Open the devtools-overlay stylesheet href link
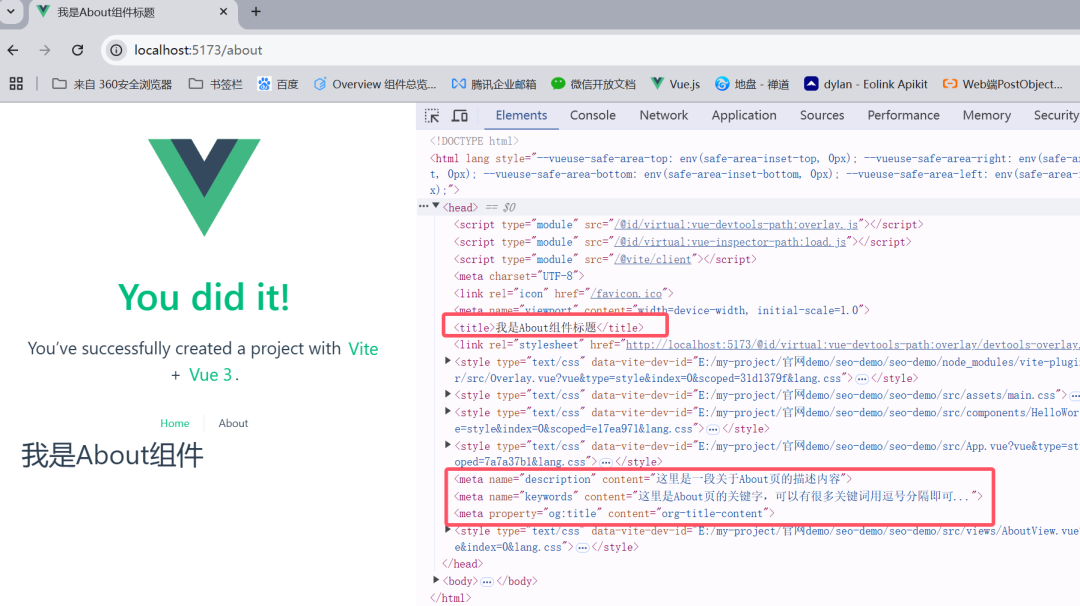The height and width of the screenshot is (606, 1080). click(x=852, y=344)
